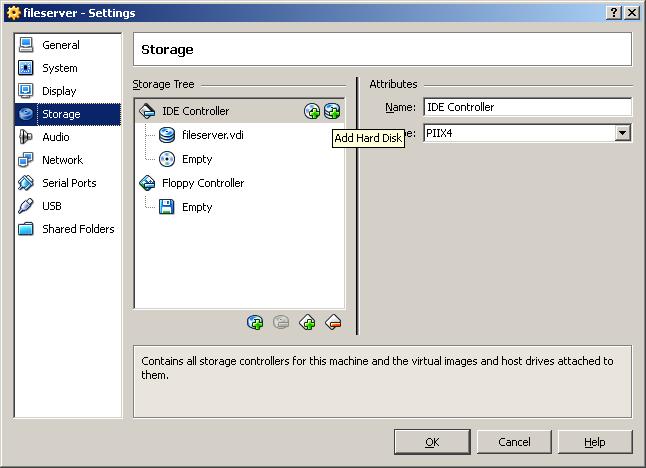Open the Network settings page
Image resolution: width=646 pixels, height=468 pixels.
click(68, 160)
